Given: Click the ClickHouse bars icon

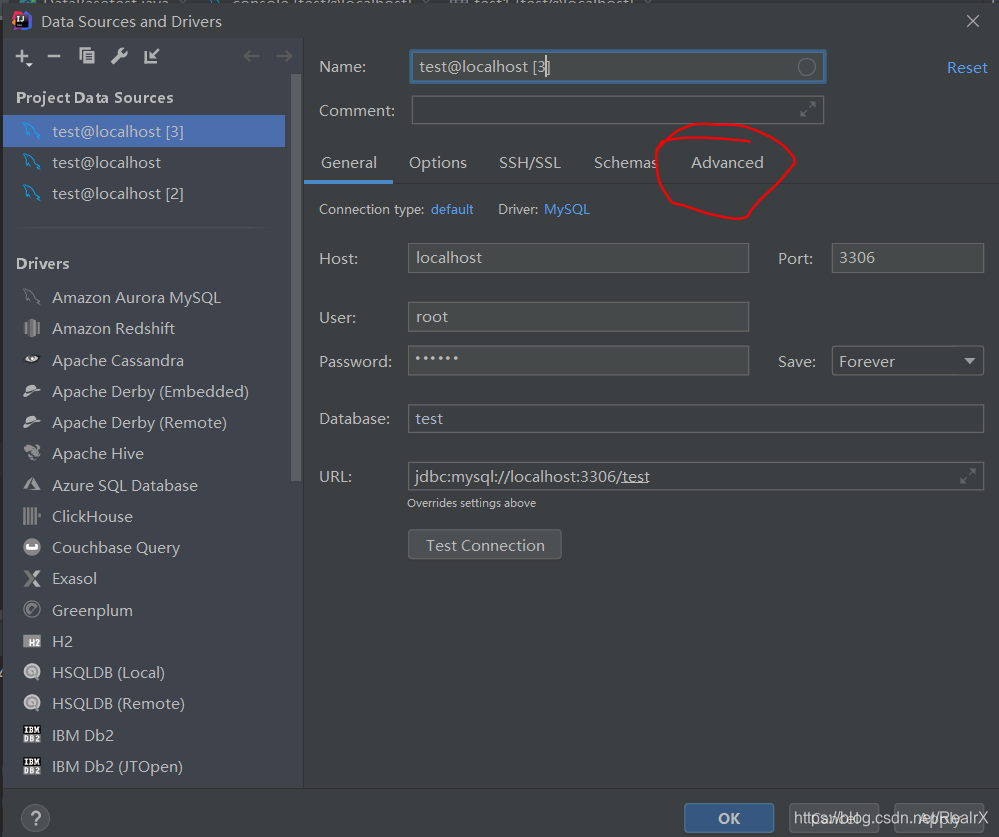Looking at the screenshot, I should (32, 516).
